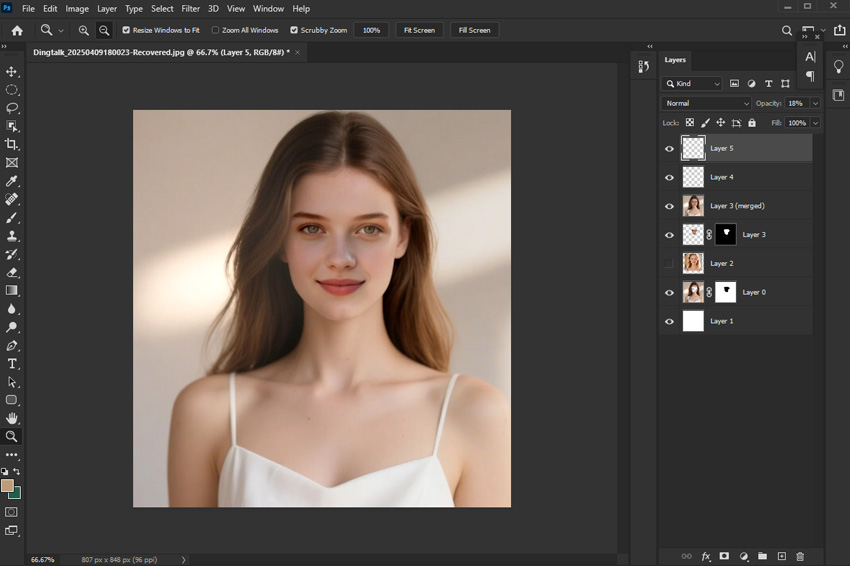Screen dimensions: 850x566
Task: Click Add layer mask icon
Action: [724, 556]
